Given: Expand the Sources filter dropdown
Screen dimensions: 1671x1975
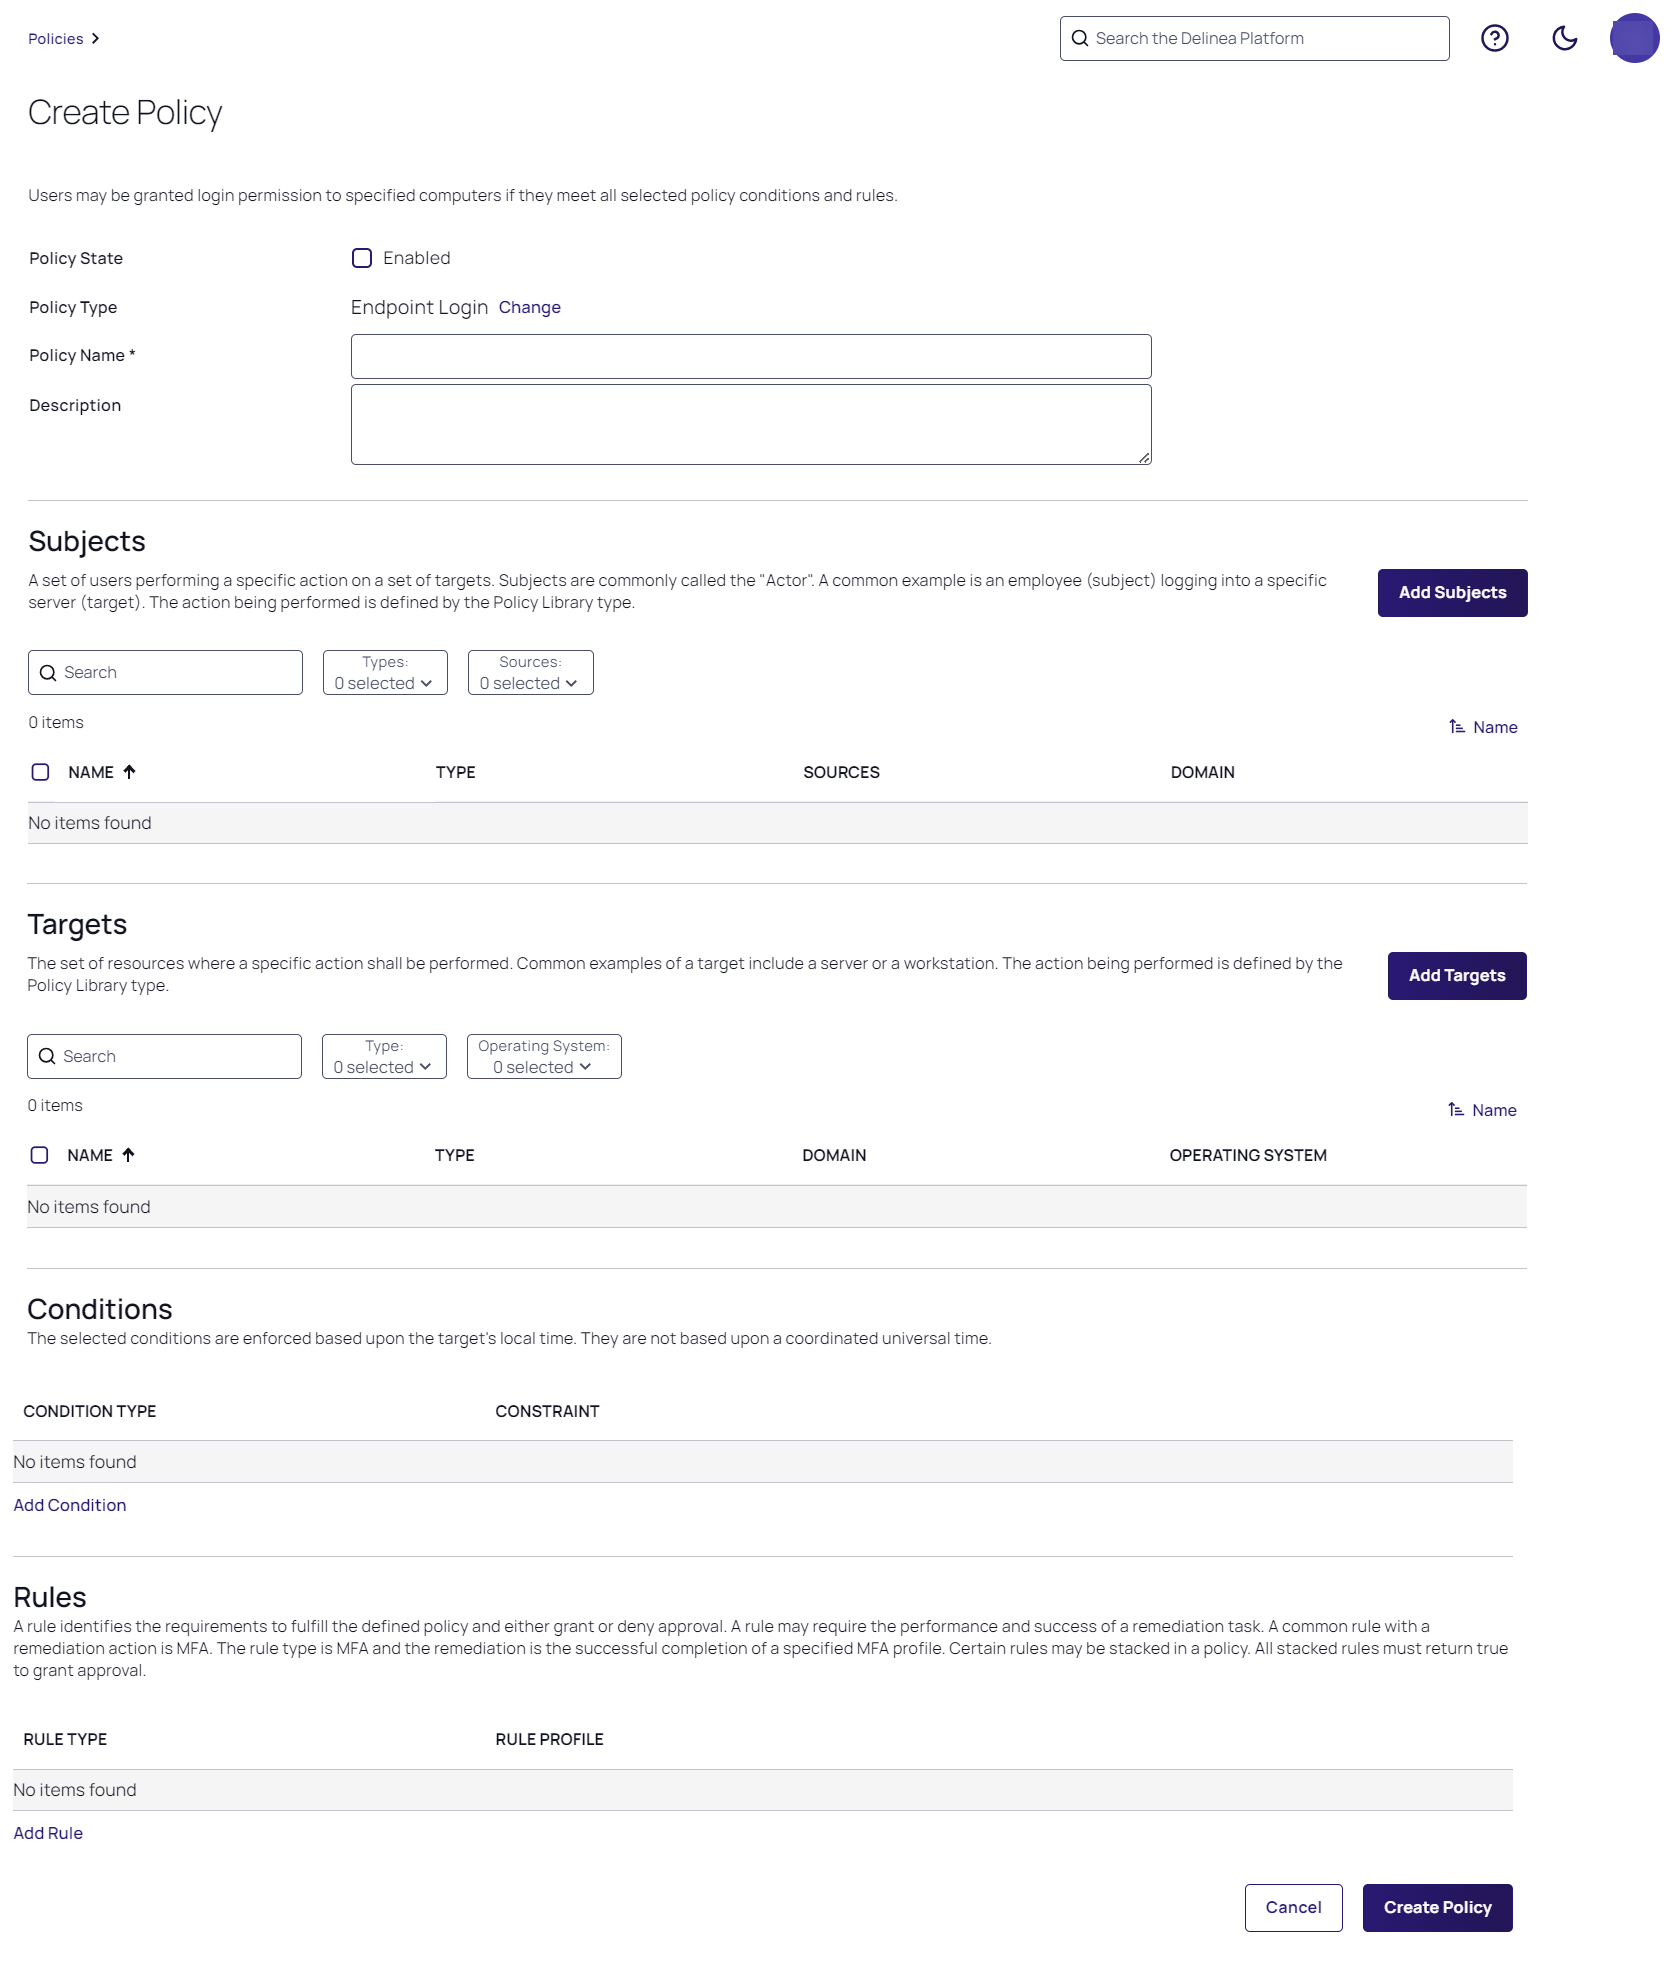Looking at the screenshot, I should (530, 673).
